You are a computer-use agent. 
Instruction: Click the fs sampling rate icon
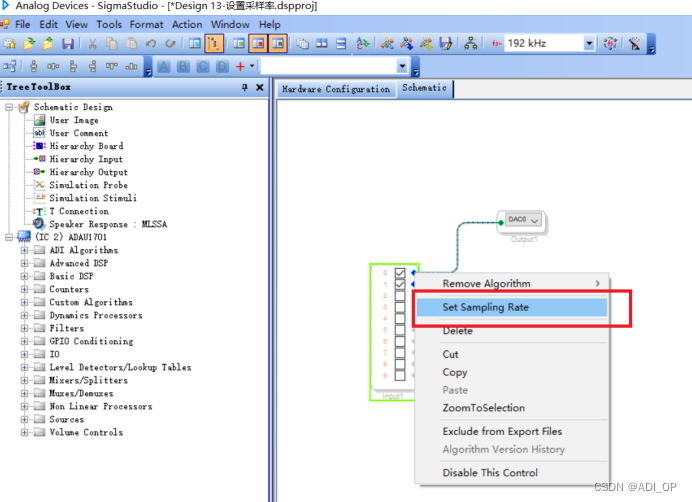click(496, 43)
